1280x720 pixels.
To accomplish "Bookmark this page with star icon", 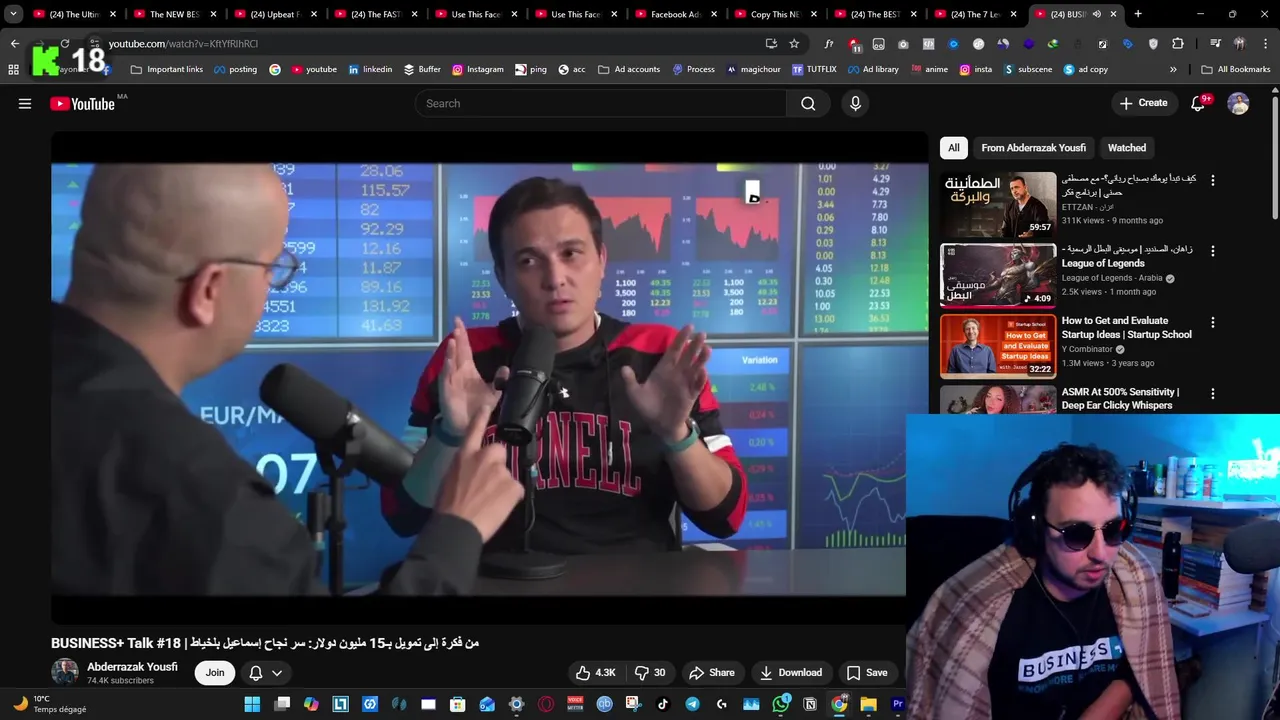I will [x=794, y=44].
